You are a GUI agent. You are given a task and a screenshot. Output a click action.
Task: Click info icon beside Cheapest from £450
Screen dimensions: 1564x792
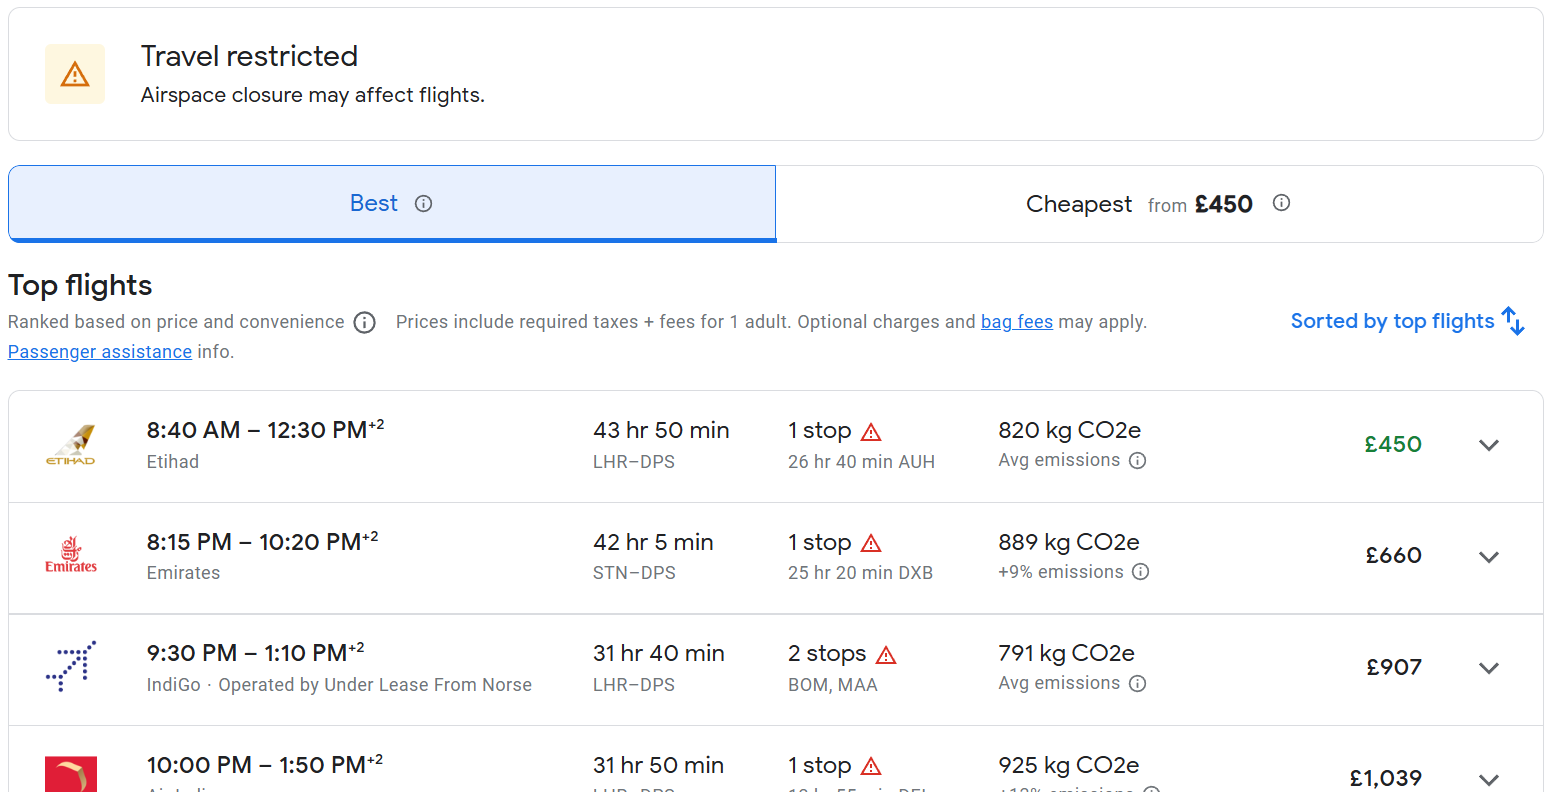(x=1281, y=203)
